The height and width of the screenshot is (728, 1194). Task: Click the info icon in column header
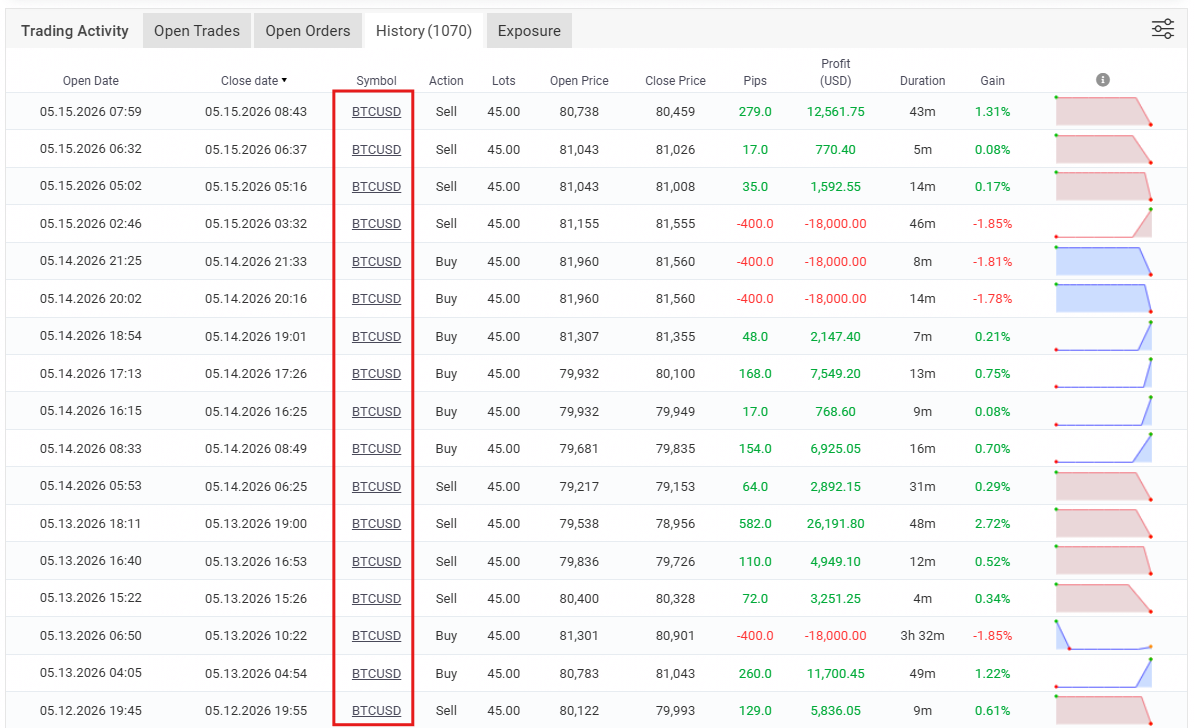(1103, 80)
